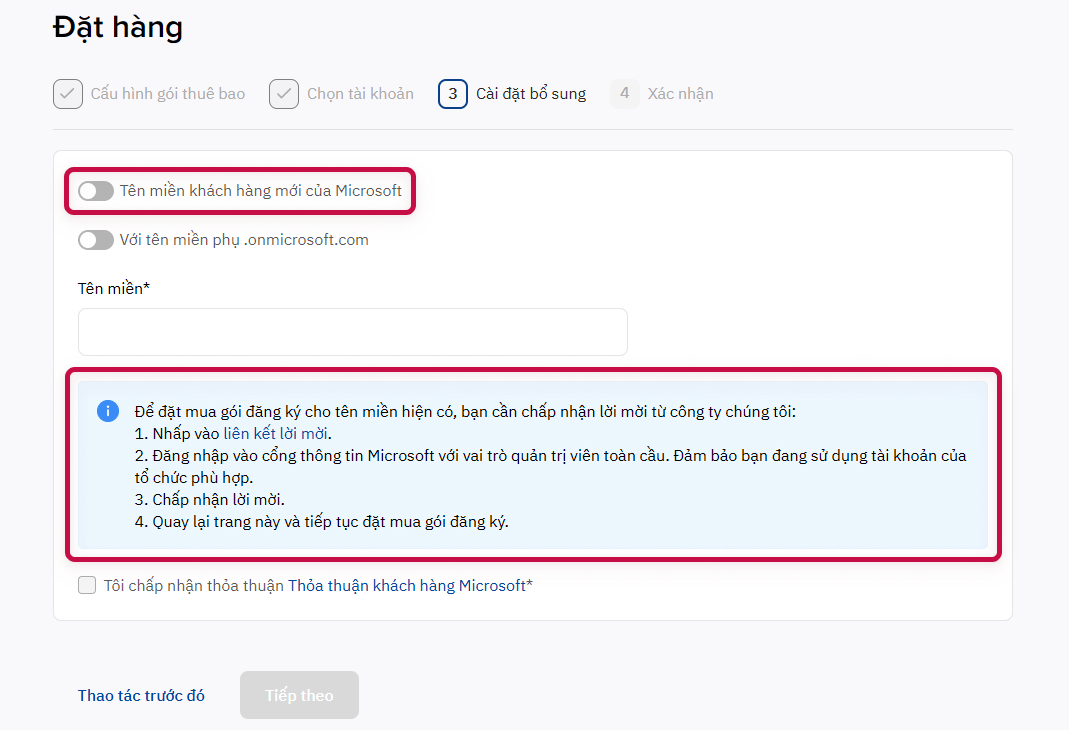This screenshot has height=730, width=1069.
Task: Open the Chọn tài khoản step label
Action: pyautogui.click(x=360, y=94)
